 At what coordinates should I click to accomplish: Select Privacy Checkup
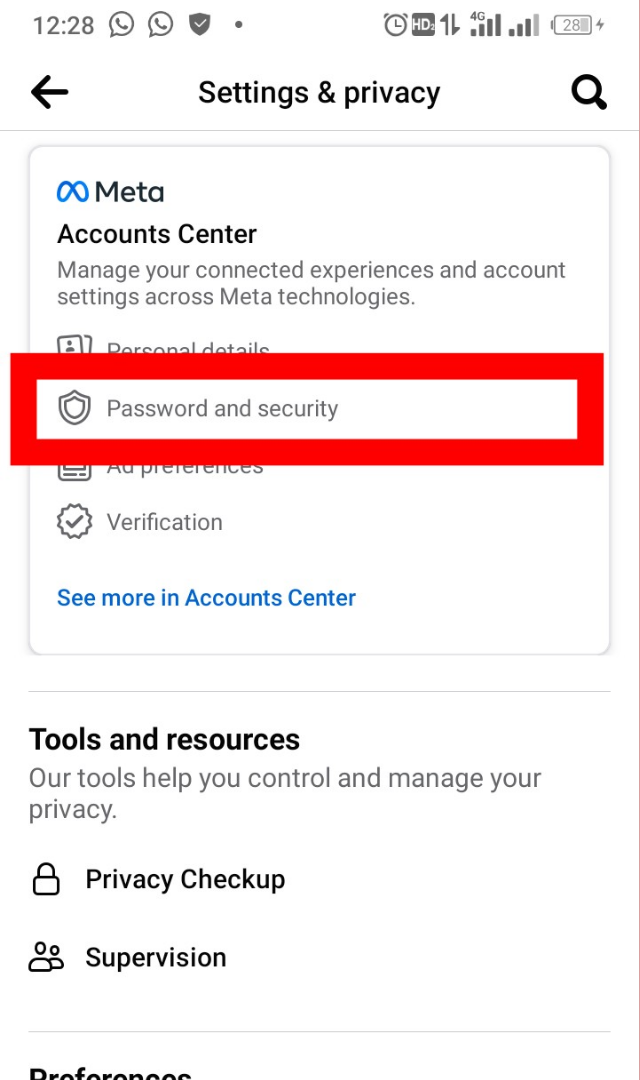pyautogui.click(x=185, y=879)
